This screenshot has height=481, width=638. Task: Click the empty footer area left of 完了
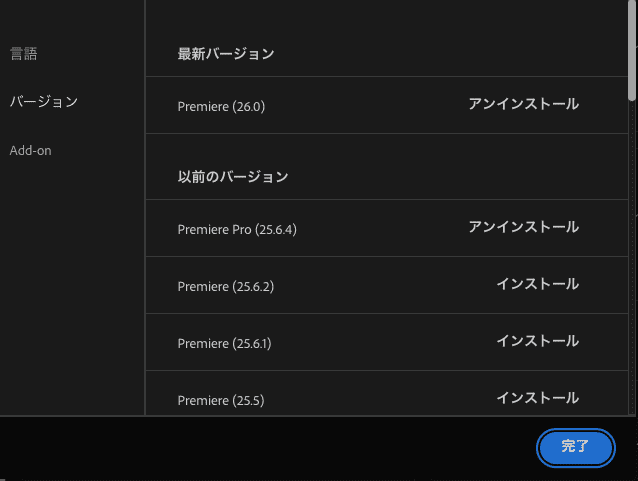coord(270,447)
